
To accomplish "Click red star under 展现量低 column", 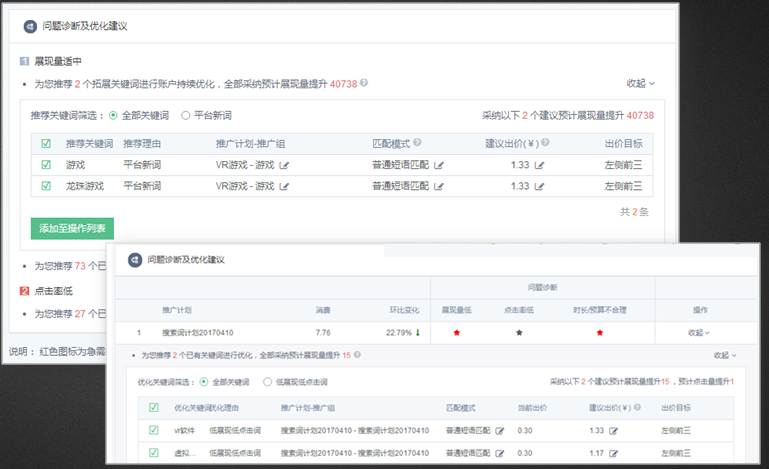I will [457, 332].
